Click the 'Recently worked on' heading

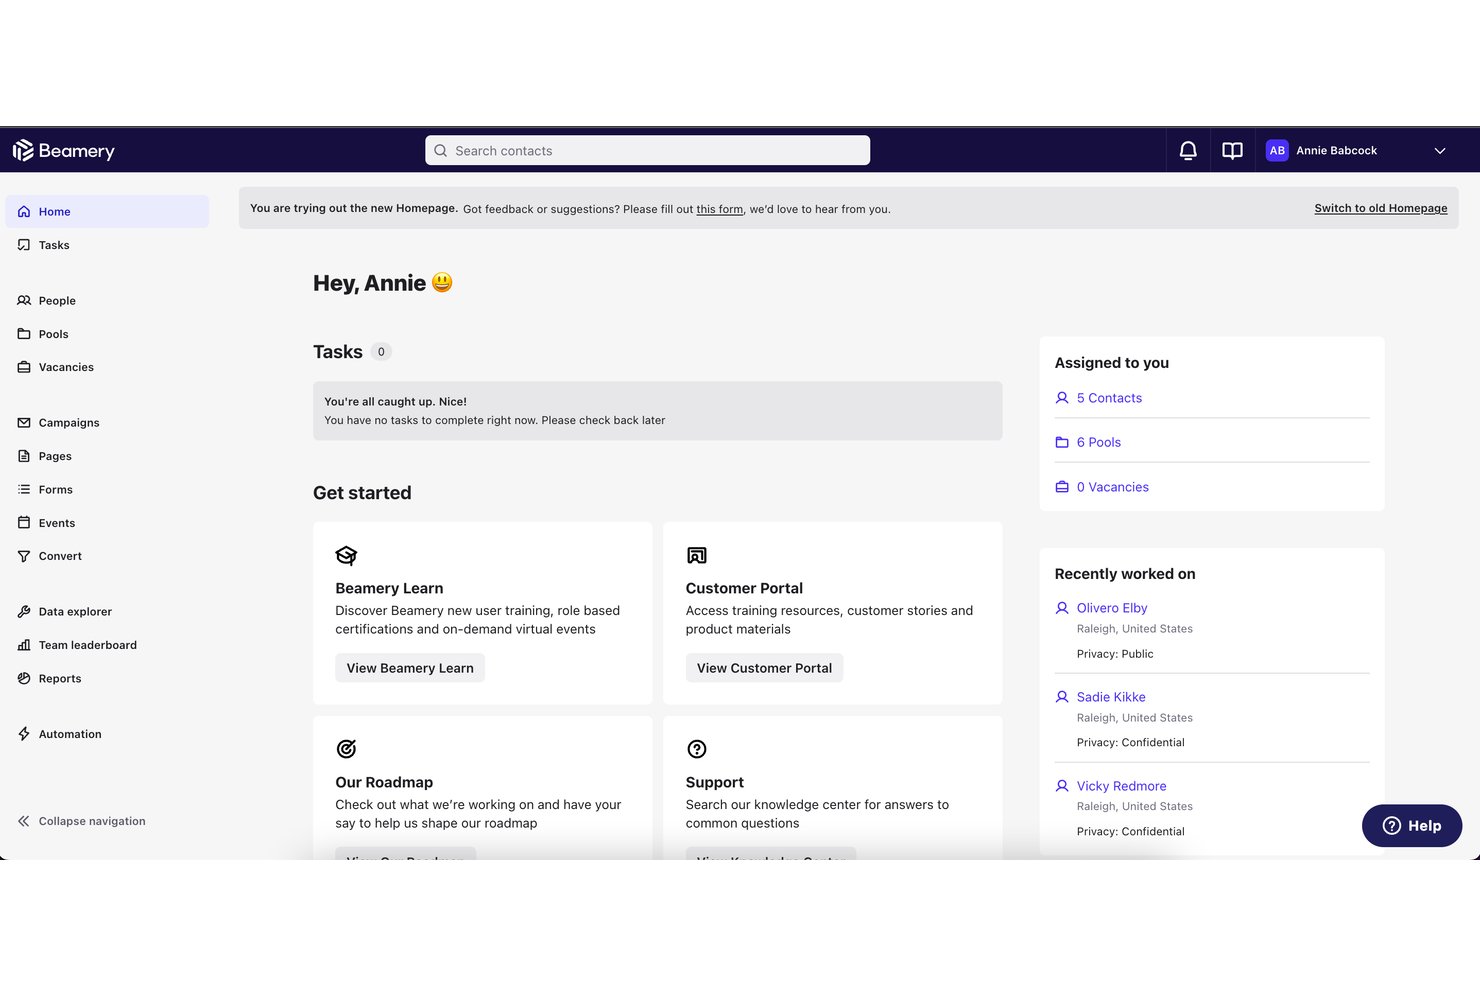coord(1125,574)
